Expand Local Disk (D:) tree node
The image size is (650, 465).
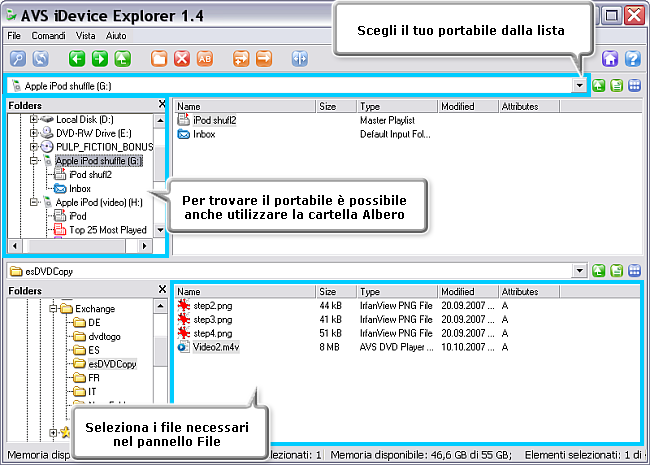[x=34, y=119]
